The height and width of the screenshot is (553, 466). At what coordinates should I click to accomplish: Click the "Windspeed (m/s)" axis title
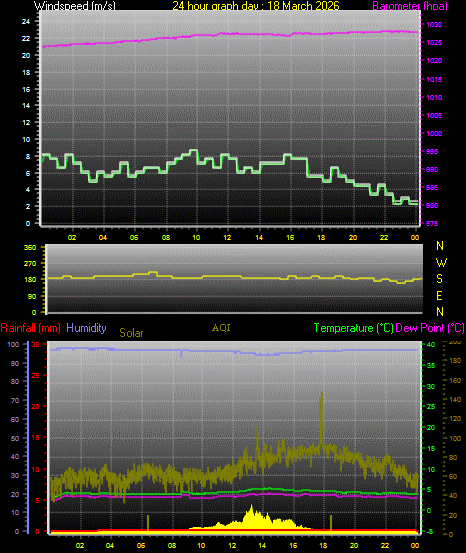(74, 5)
